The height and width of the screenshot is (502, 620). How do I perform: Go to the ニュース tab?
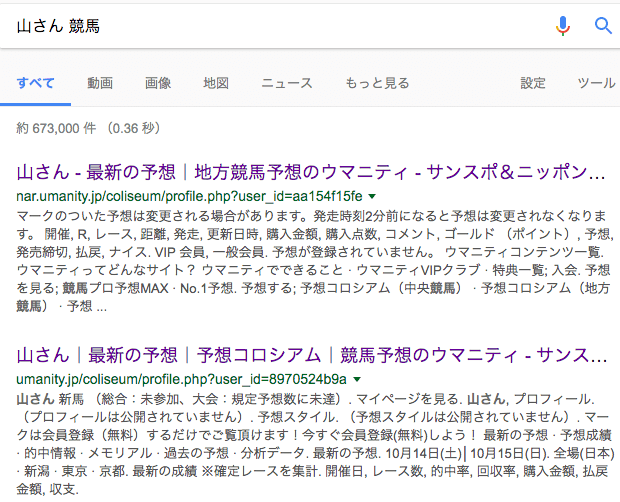pos(287,83)
